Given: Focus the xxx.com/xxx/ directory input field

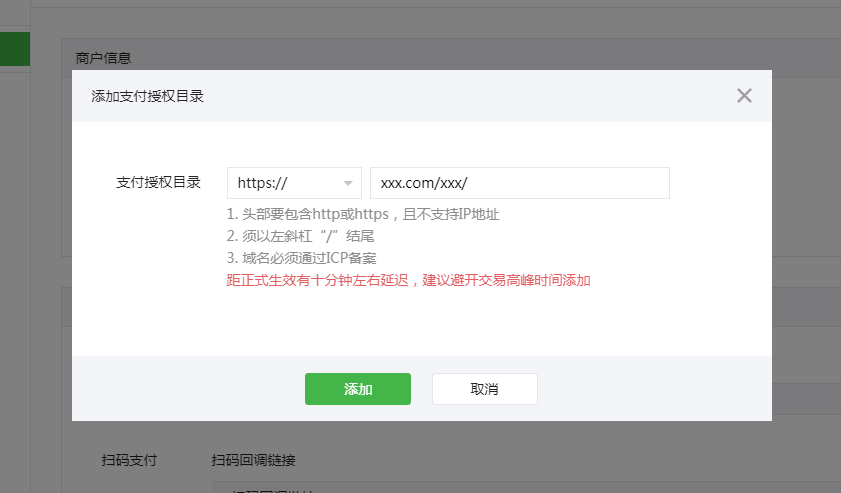Looking at the screenshot, I should (519, 183).
